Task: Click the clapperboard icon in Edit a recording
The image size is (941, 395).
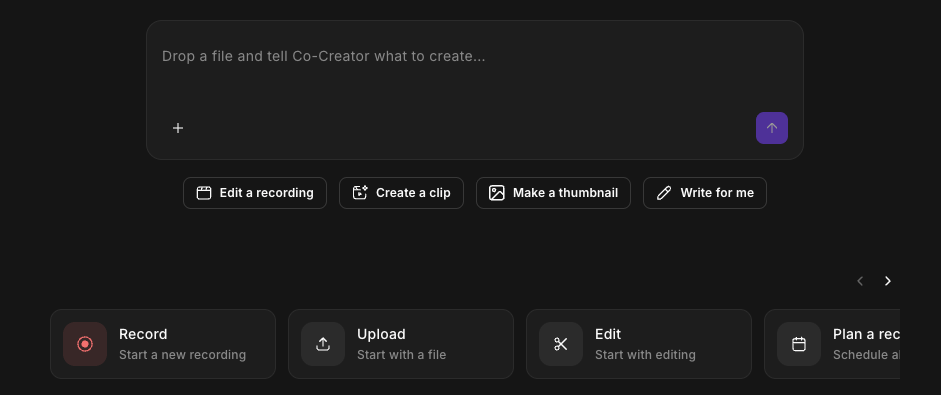Action: pyautogui.click(x=204, y=193)
